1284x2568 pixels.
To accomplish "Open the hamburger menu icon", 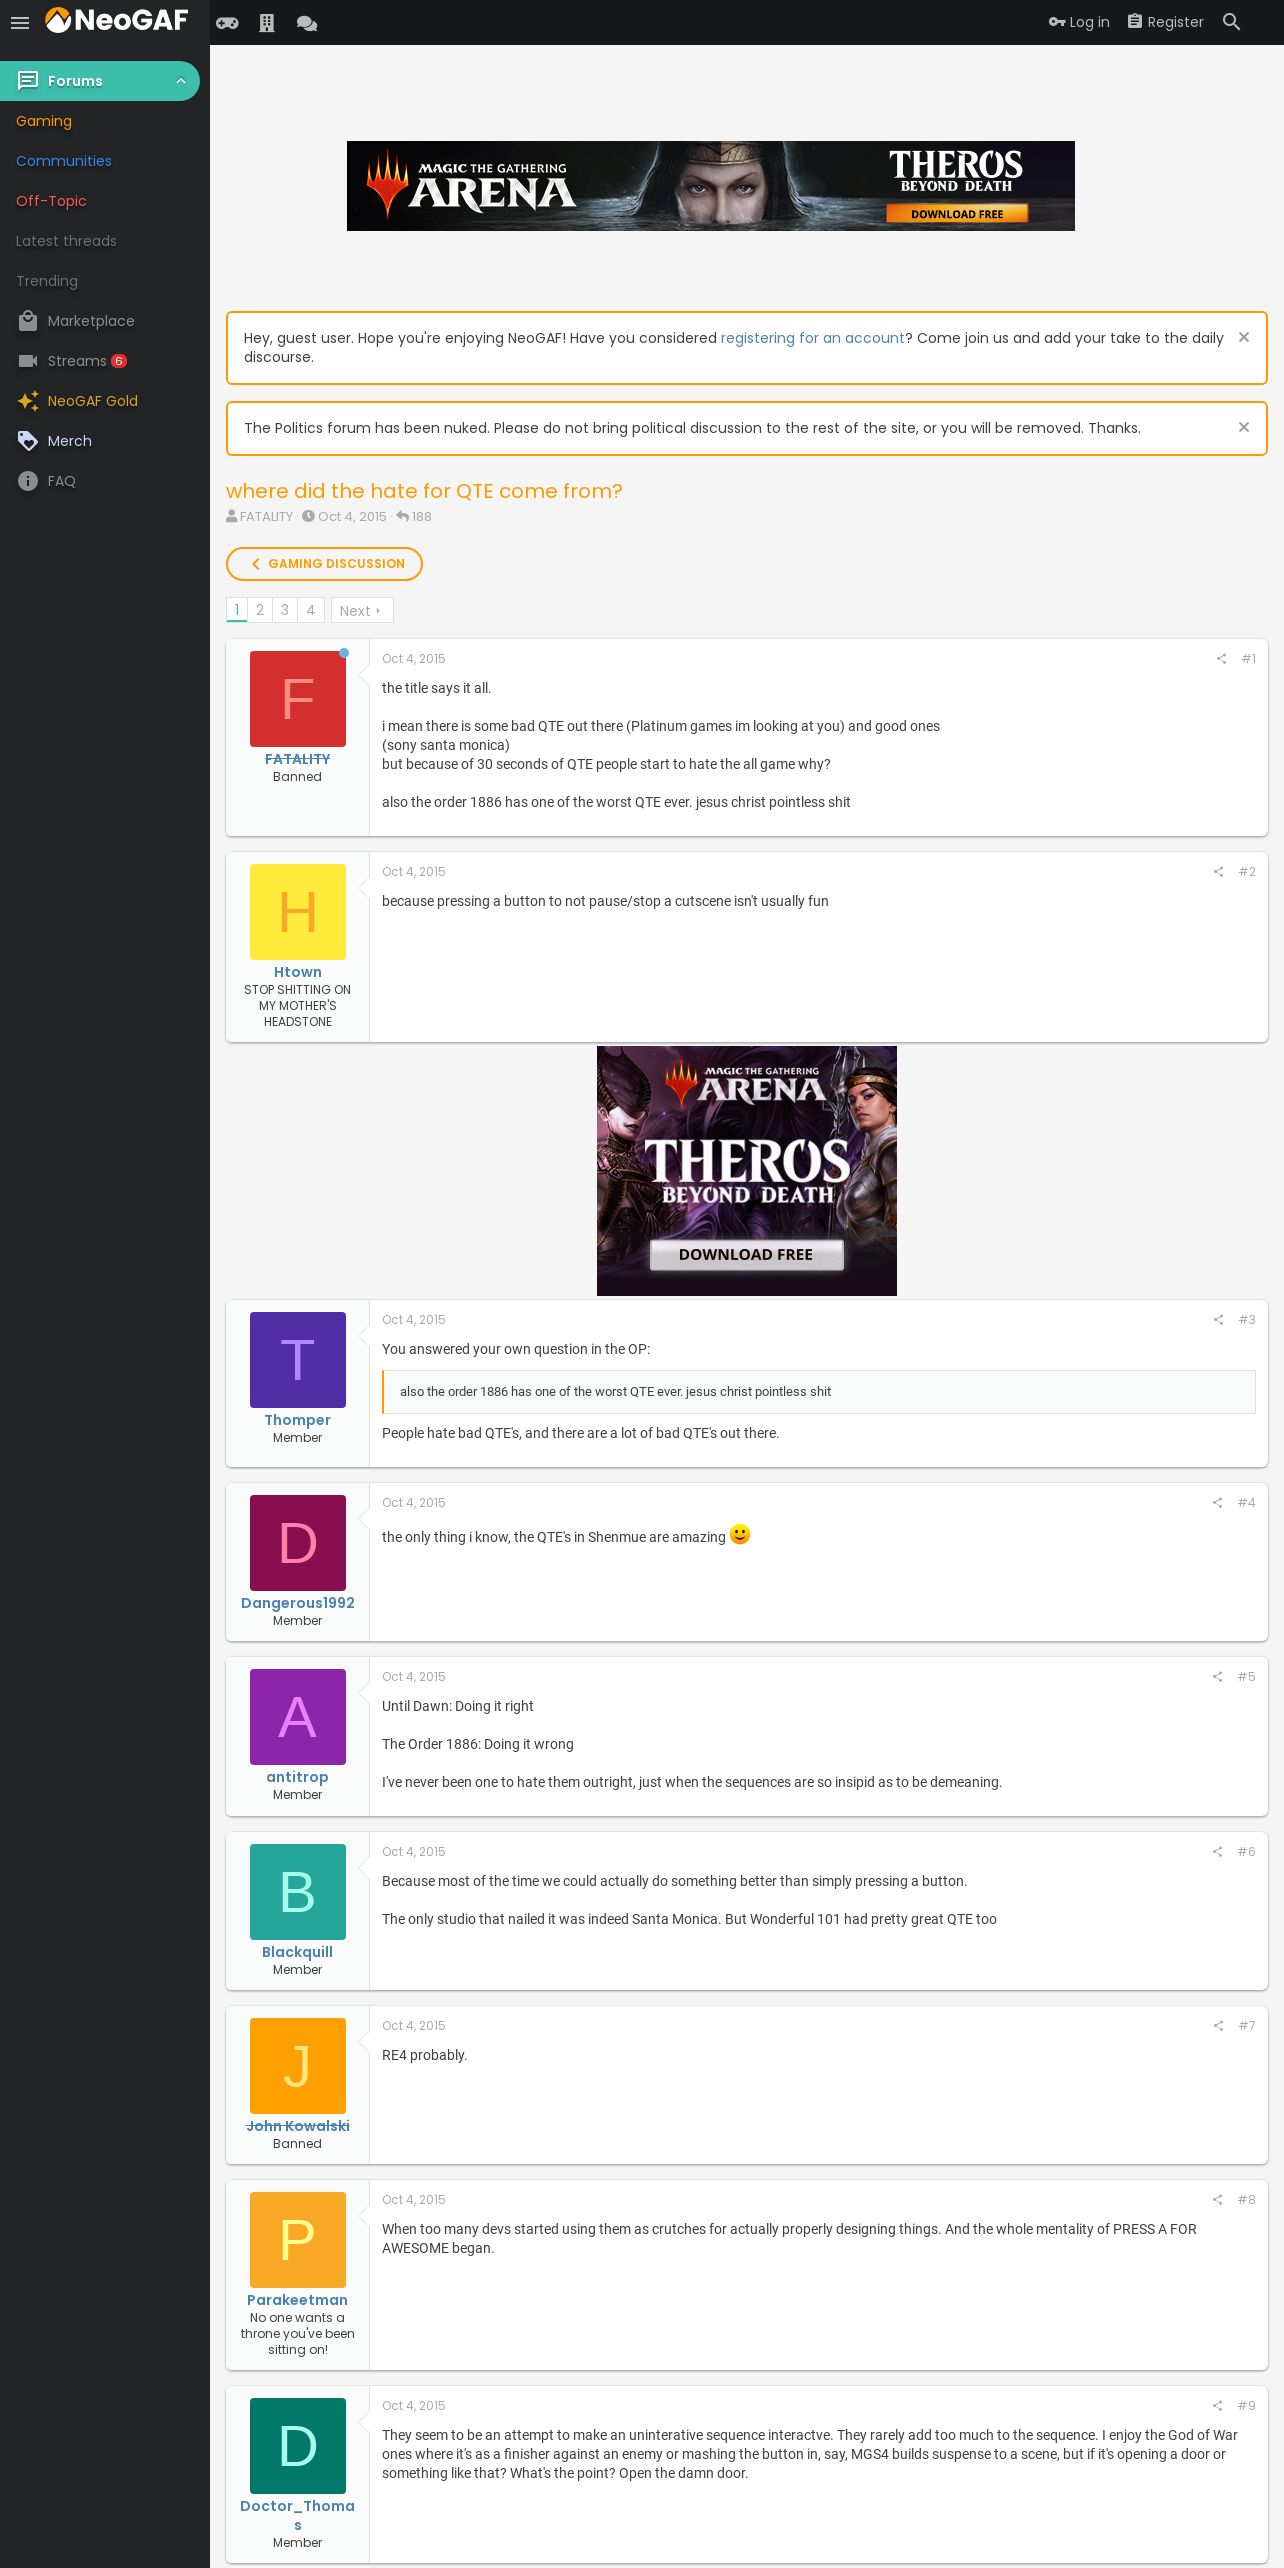I will (x=20, y=22).
